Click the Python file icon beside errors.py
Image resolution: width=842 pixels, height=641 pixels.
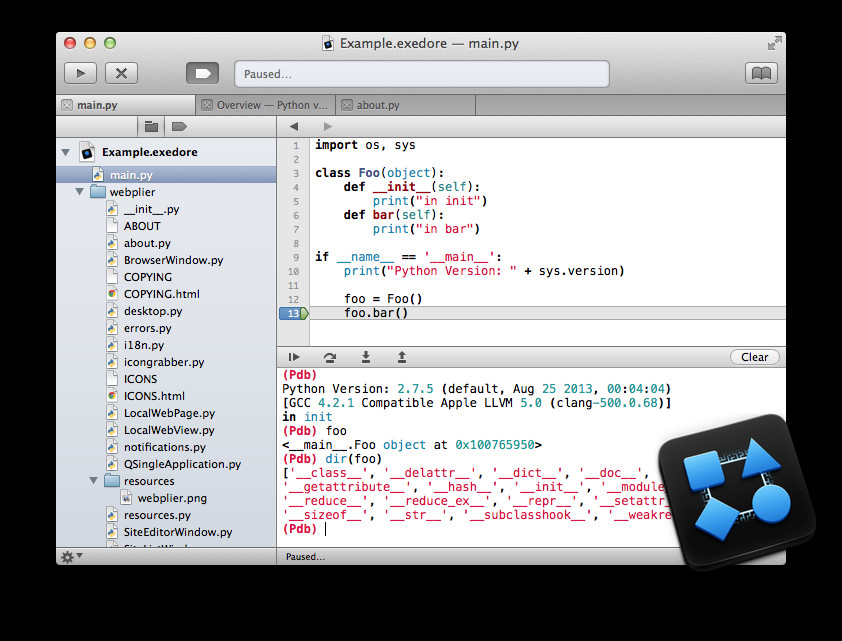tap(112, 328)
